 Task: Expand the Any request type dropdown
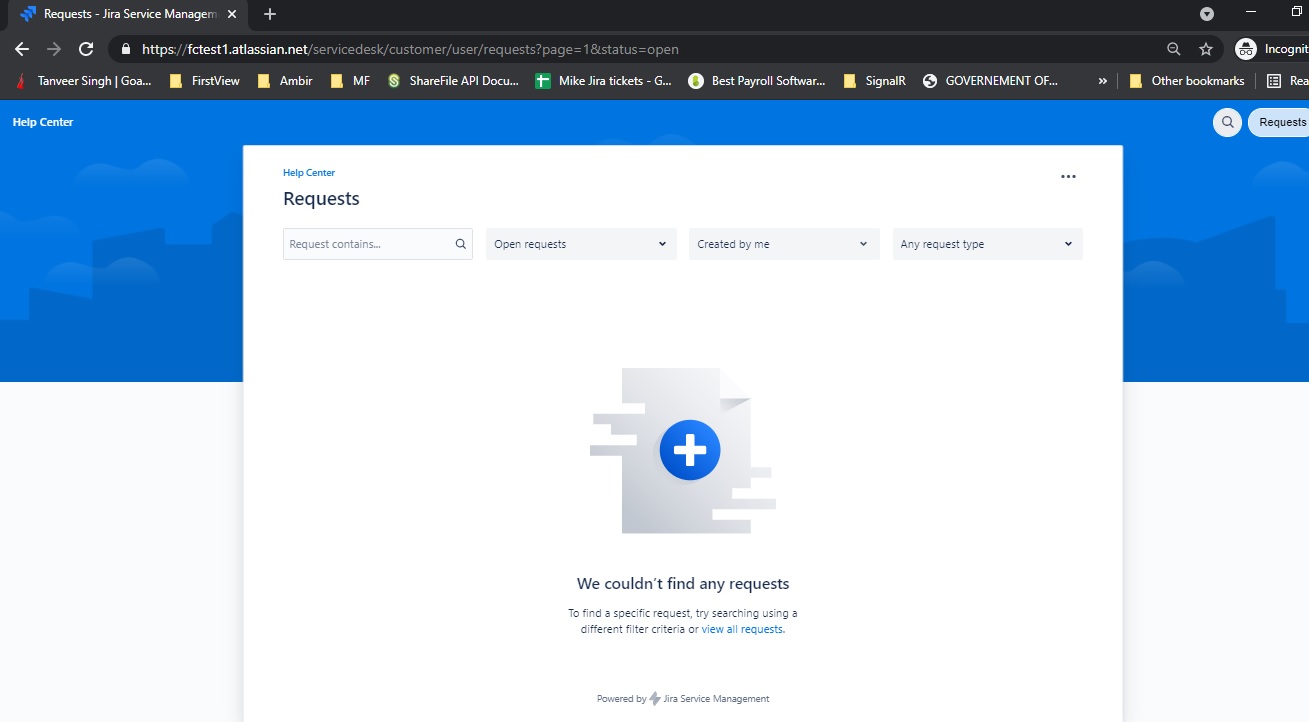click(x=988, y=244)
